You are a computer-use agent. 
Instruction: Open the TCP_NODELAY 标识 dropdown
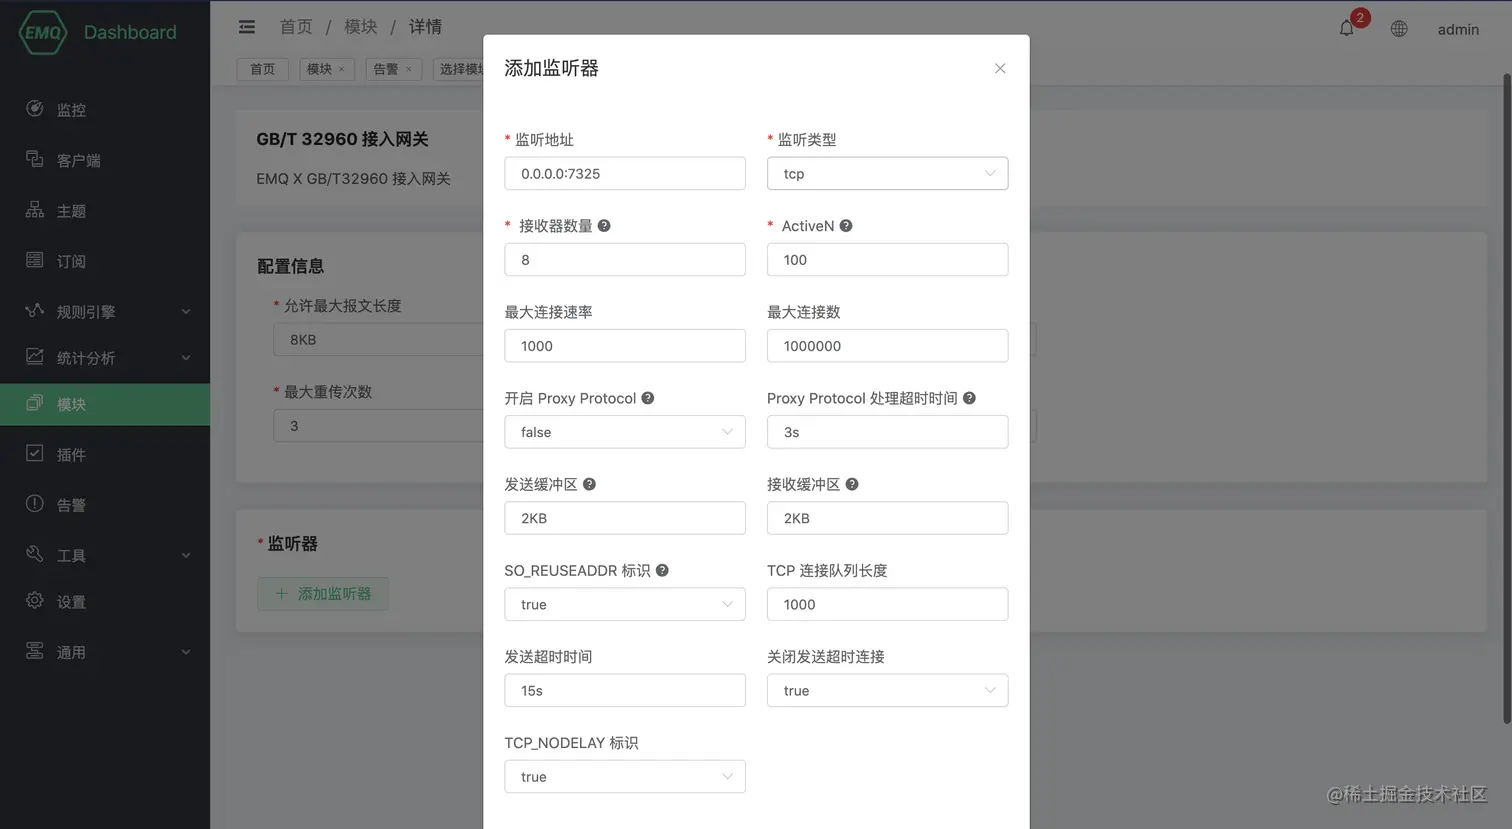pyautogui.click(x=625, y=776)
